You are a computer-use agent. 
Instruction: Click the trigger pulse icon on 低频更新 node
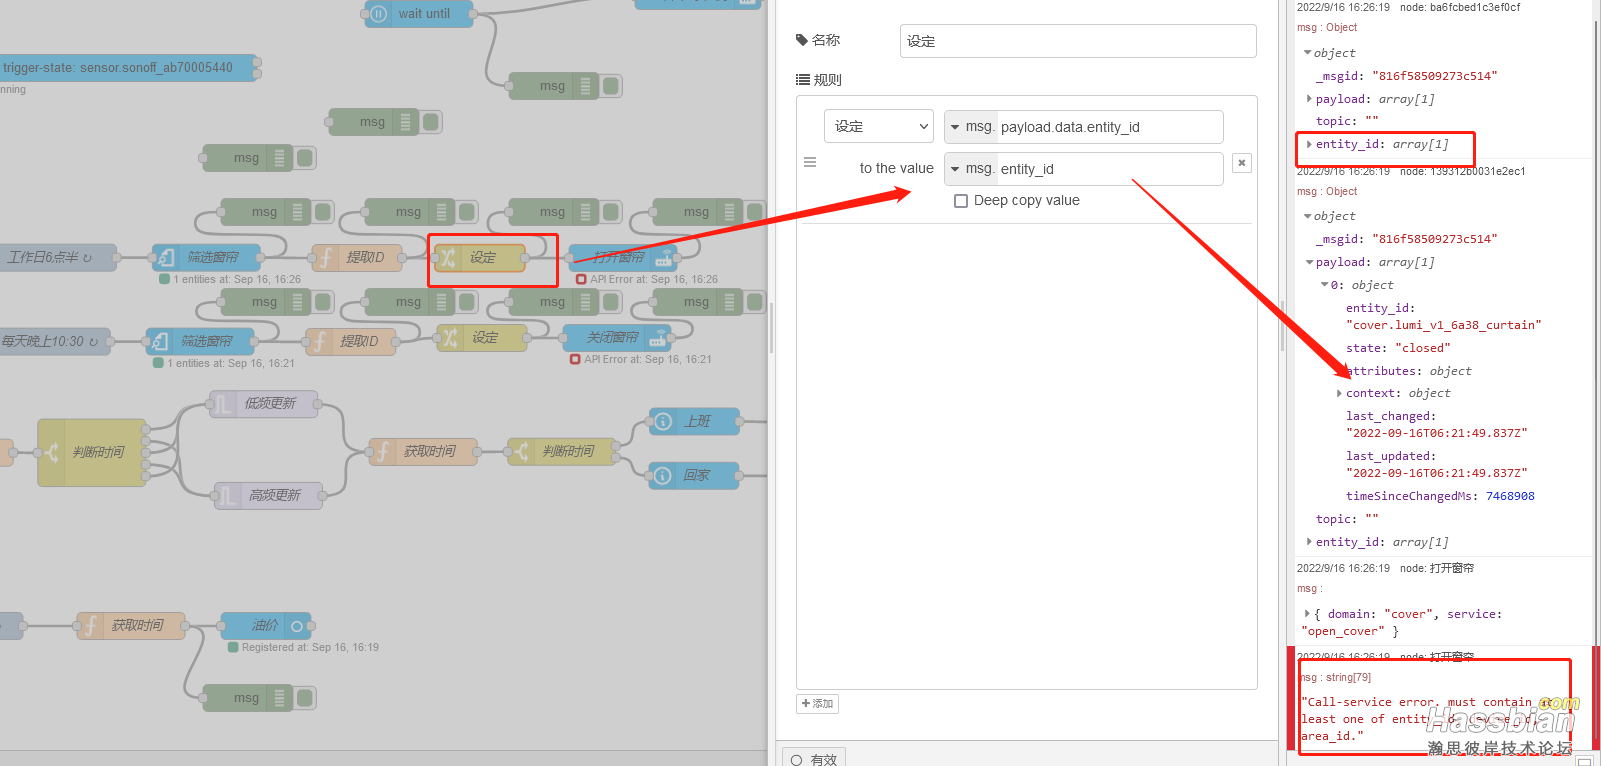[x=222, y=404]
